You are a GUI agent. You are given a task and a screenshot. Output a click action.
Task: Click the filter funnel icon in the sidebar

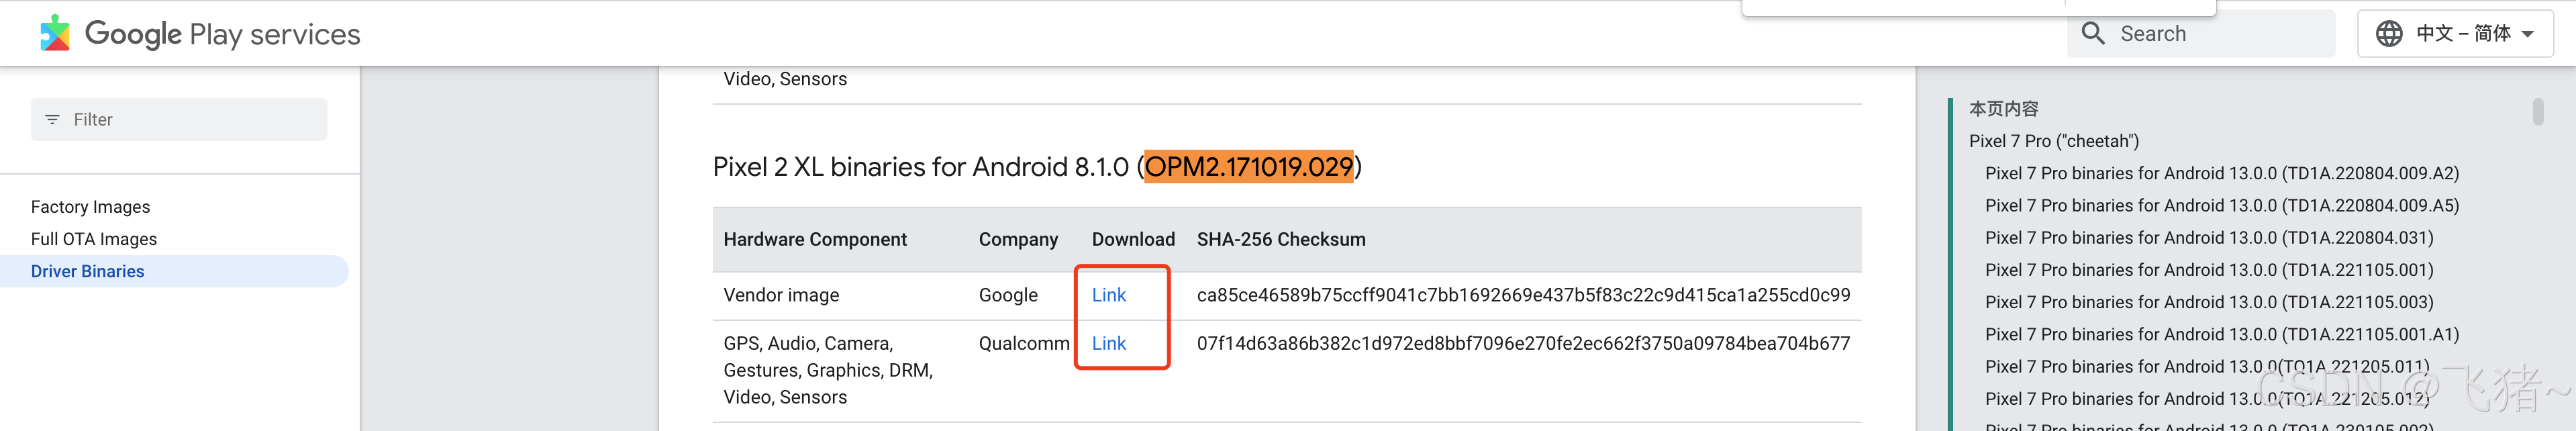pyautogui.click(x=54, y=119)
